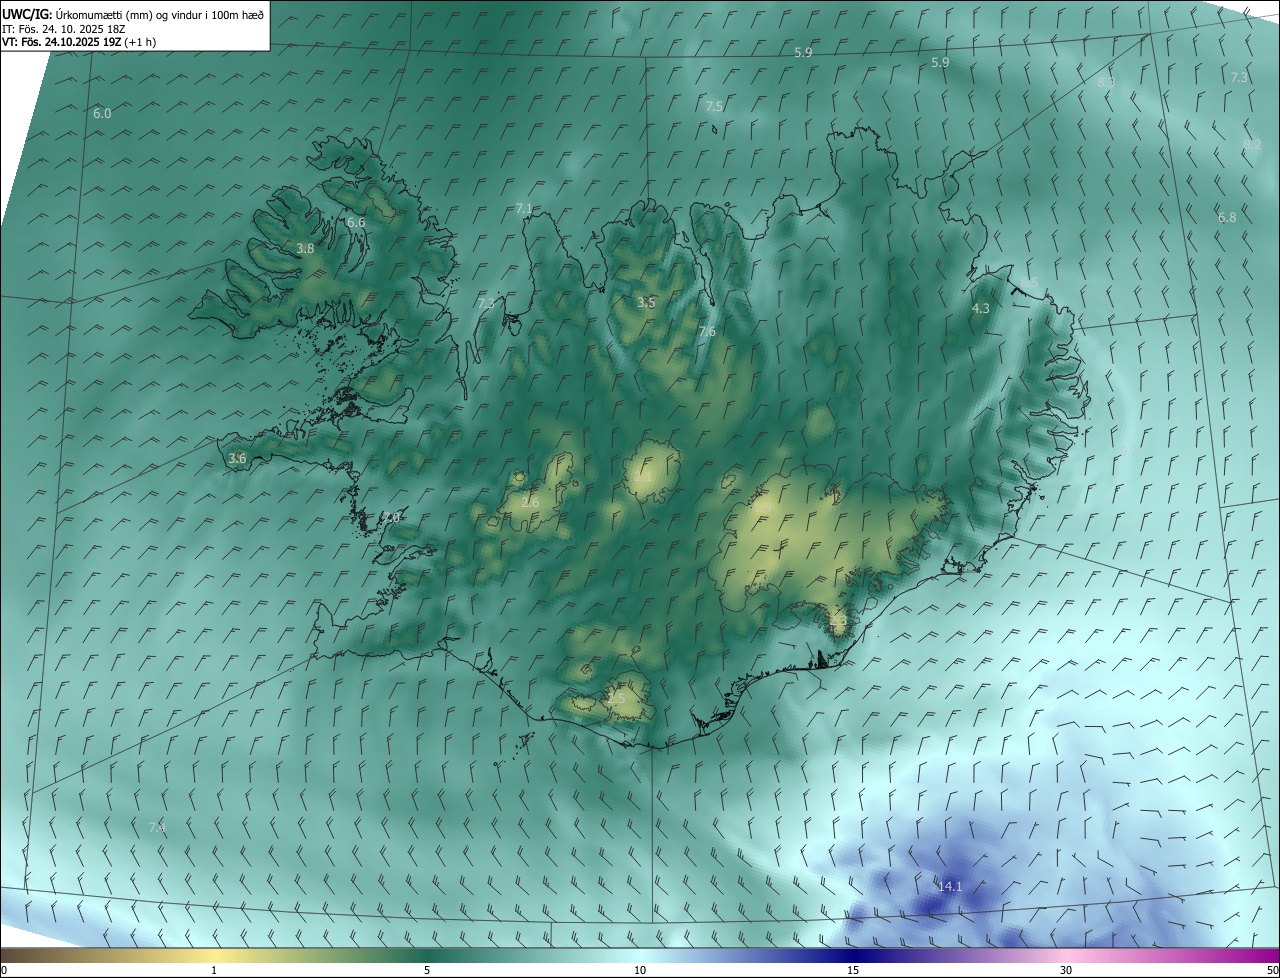Viewport: 1280px width, 978px height.
Task: Click the 15 tick on the color scale
Action: 853,970
